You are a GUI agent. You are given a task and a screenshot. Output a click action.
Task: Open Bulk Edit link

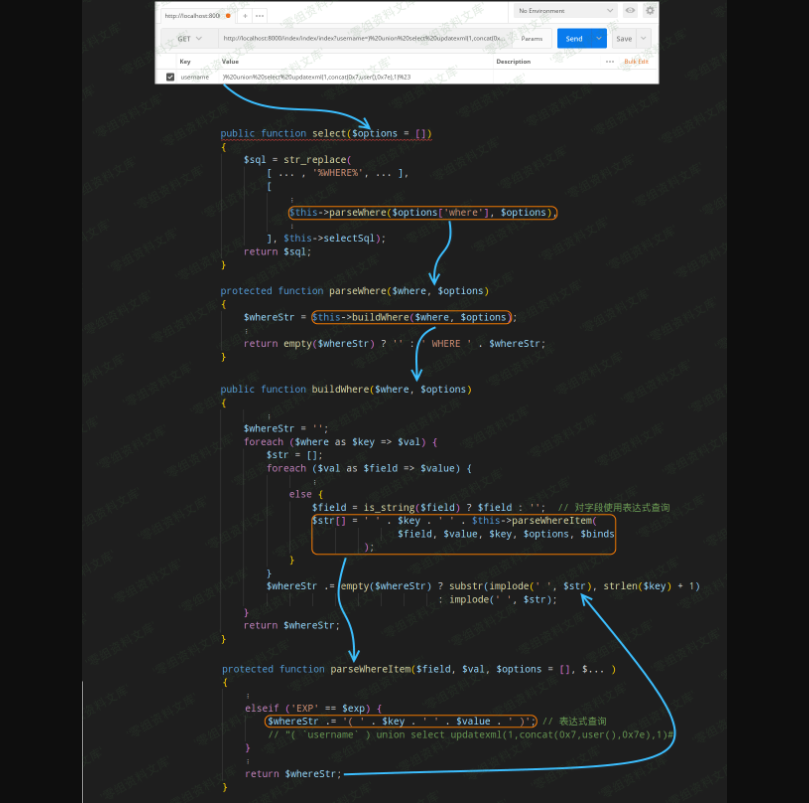coord(636,61)
